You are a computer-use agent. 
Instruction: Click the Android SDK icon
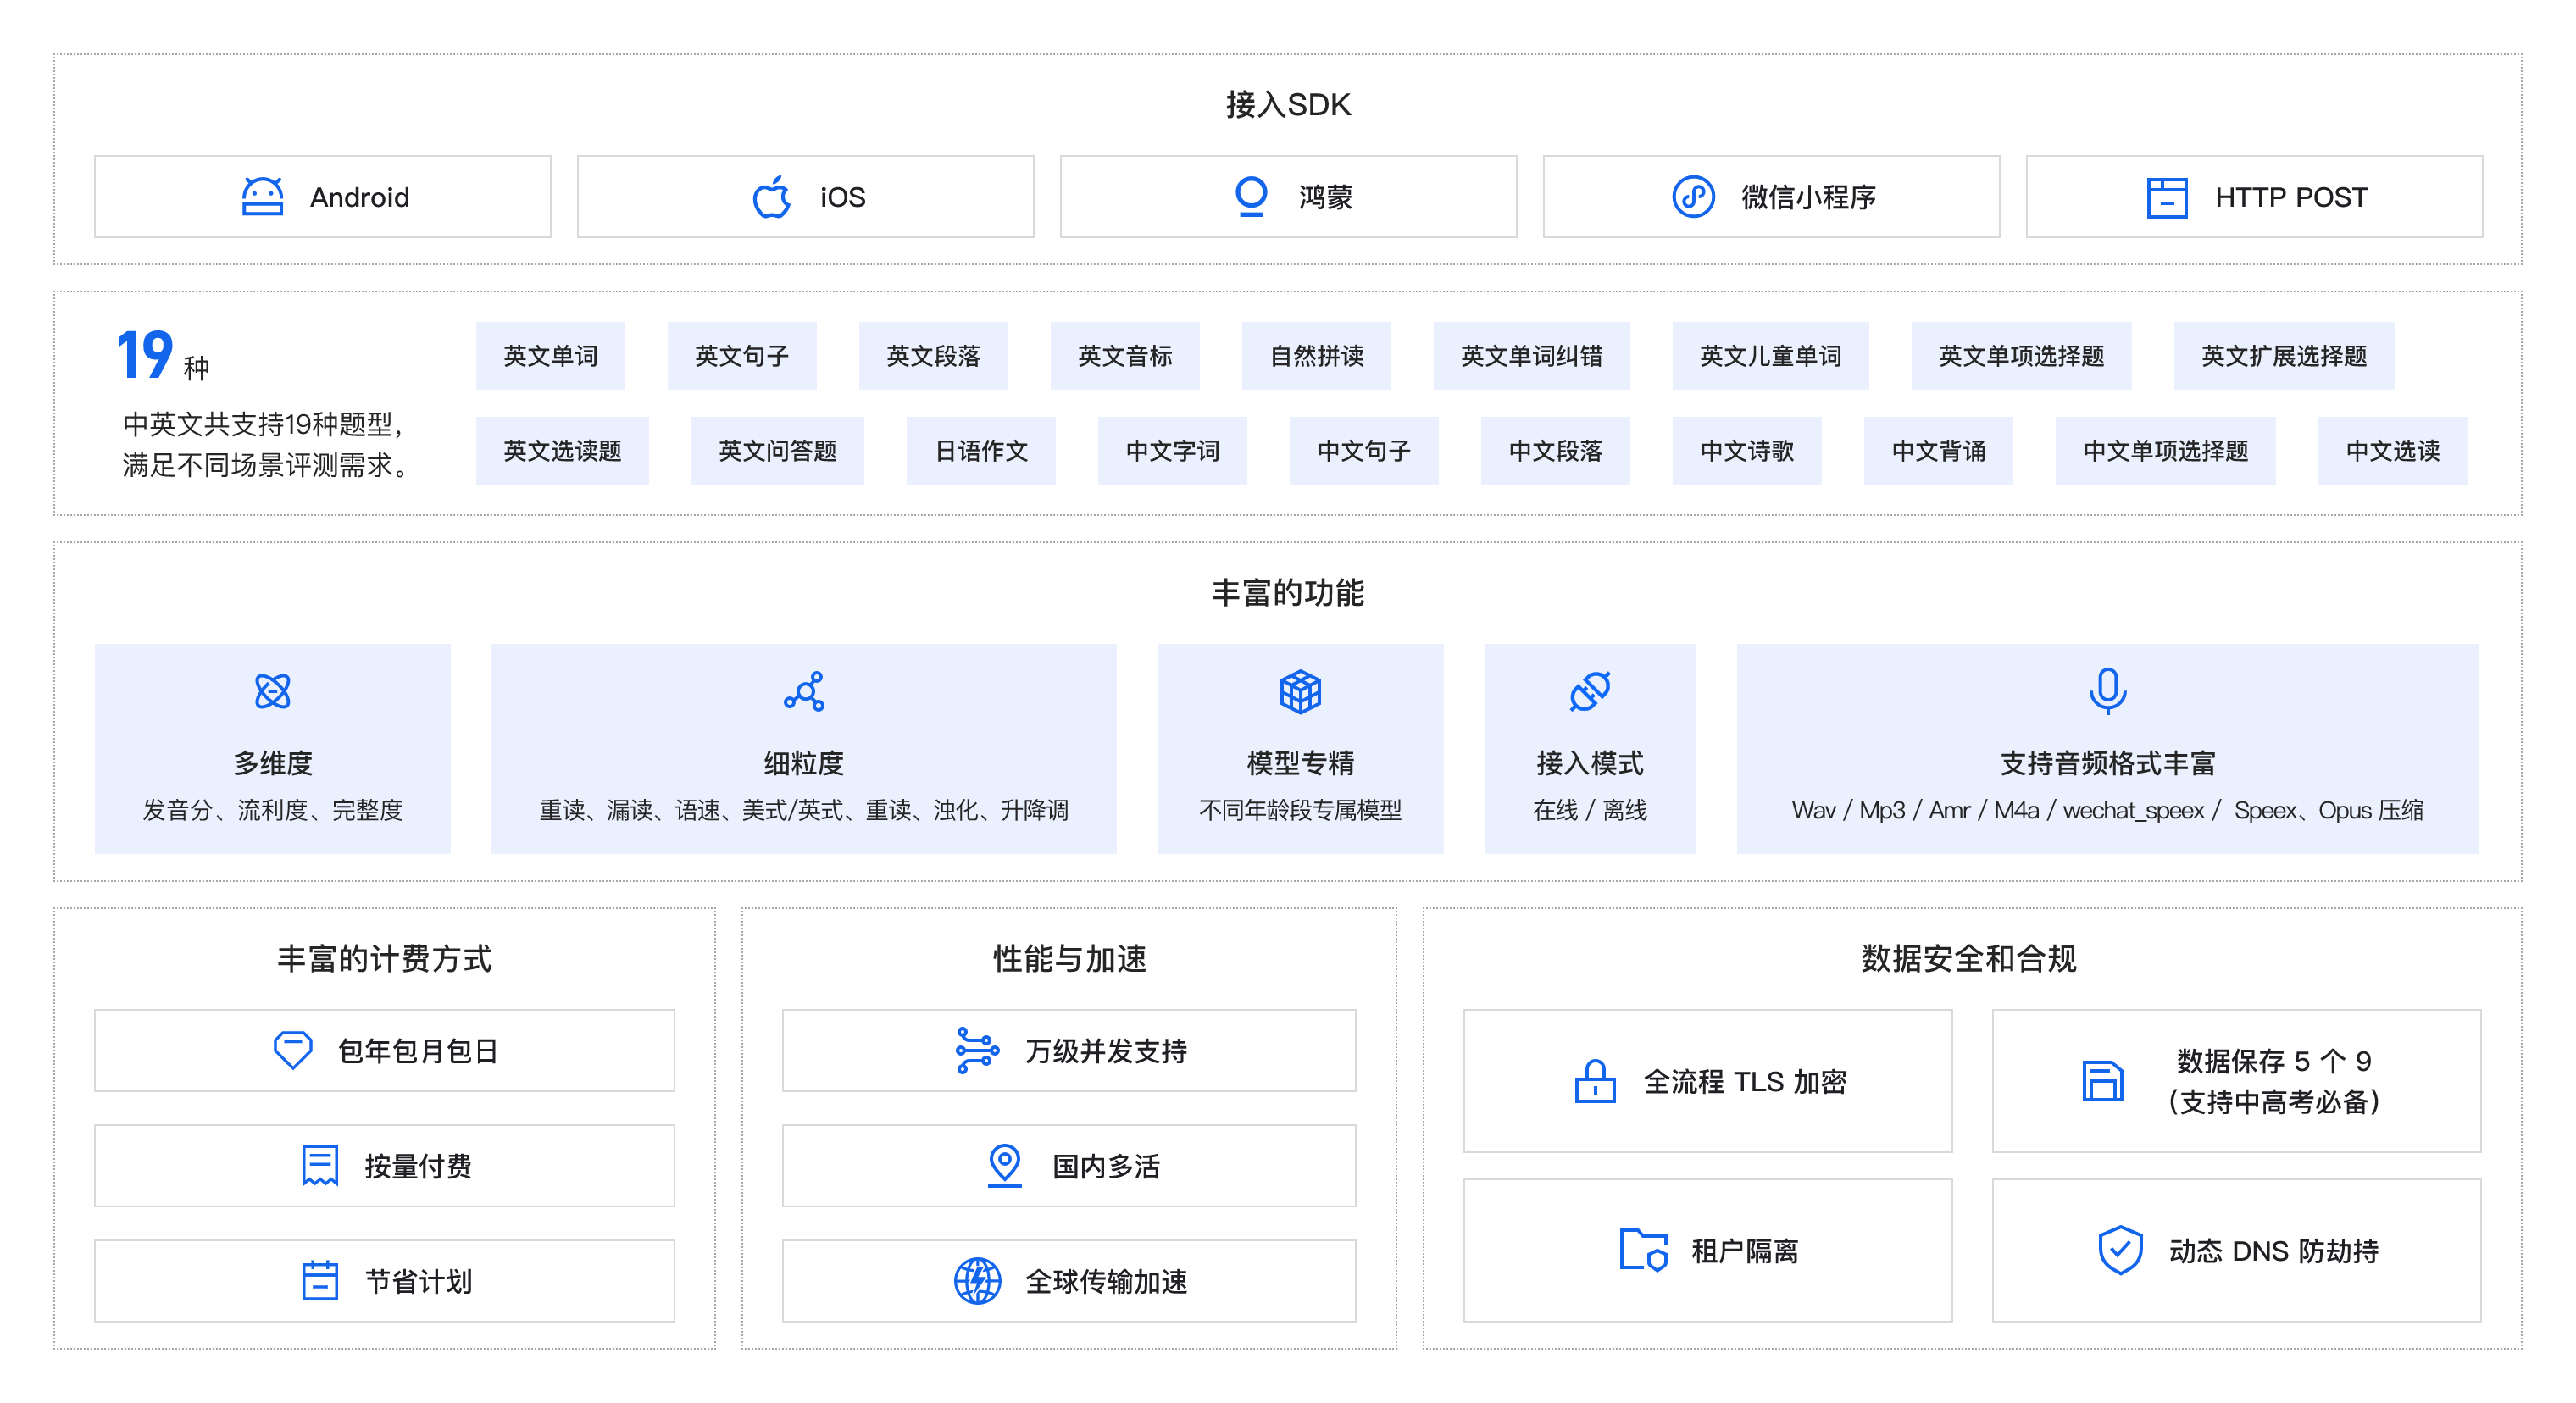click(261, 196)
